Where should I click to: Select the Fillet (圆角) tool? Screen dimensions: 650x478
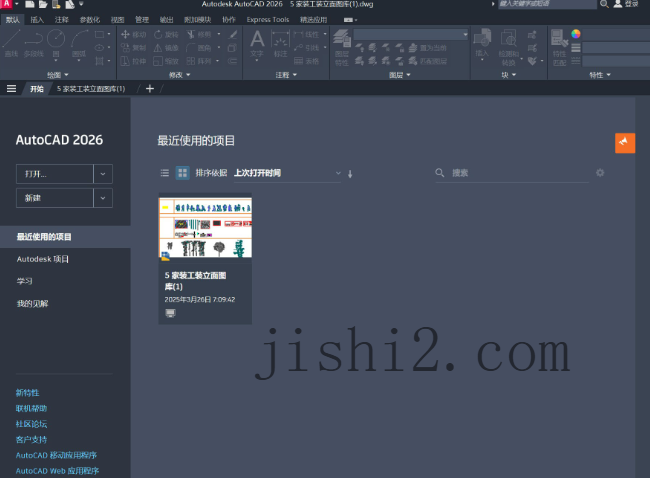(199, 48)
